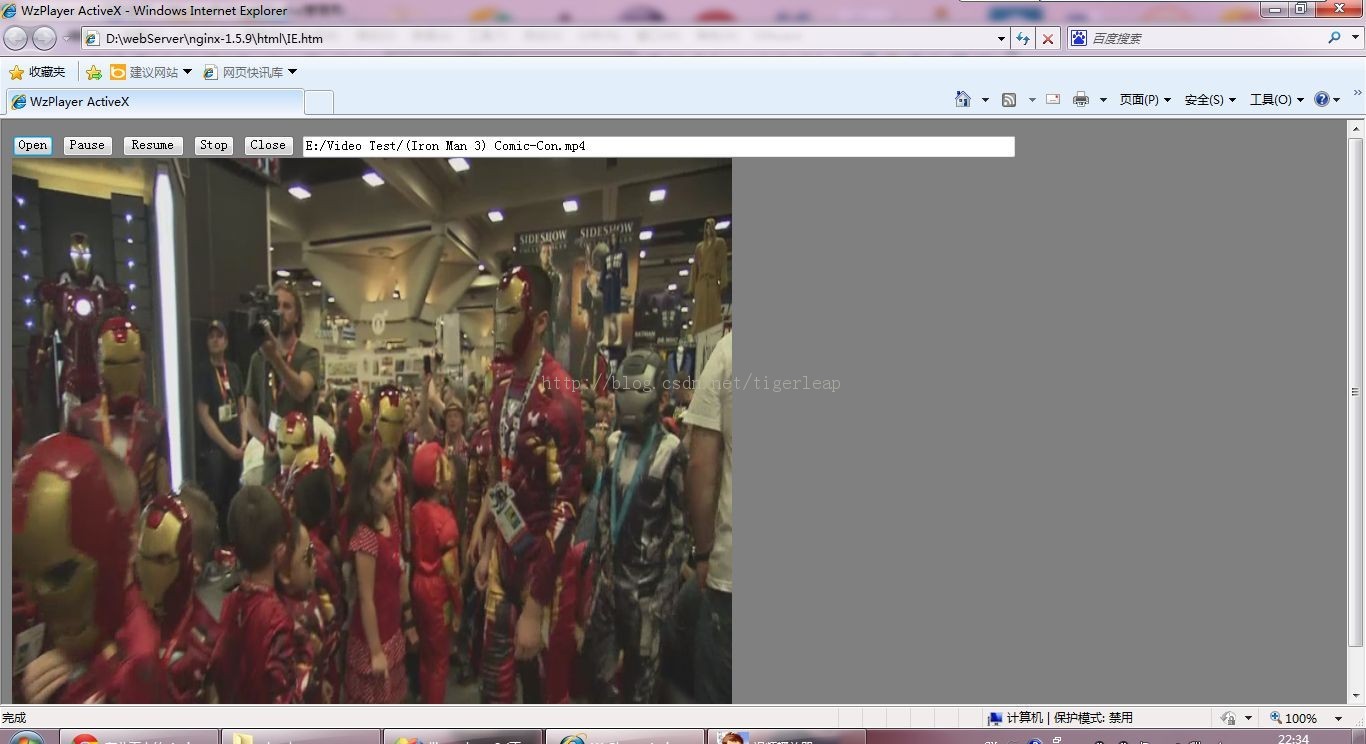
Task: Click the Add to Favorites Bar star-arrow icon
Action: (x=94, y=72)
